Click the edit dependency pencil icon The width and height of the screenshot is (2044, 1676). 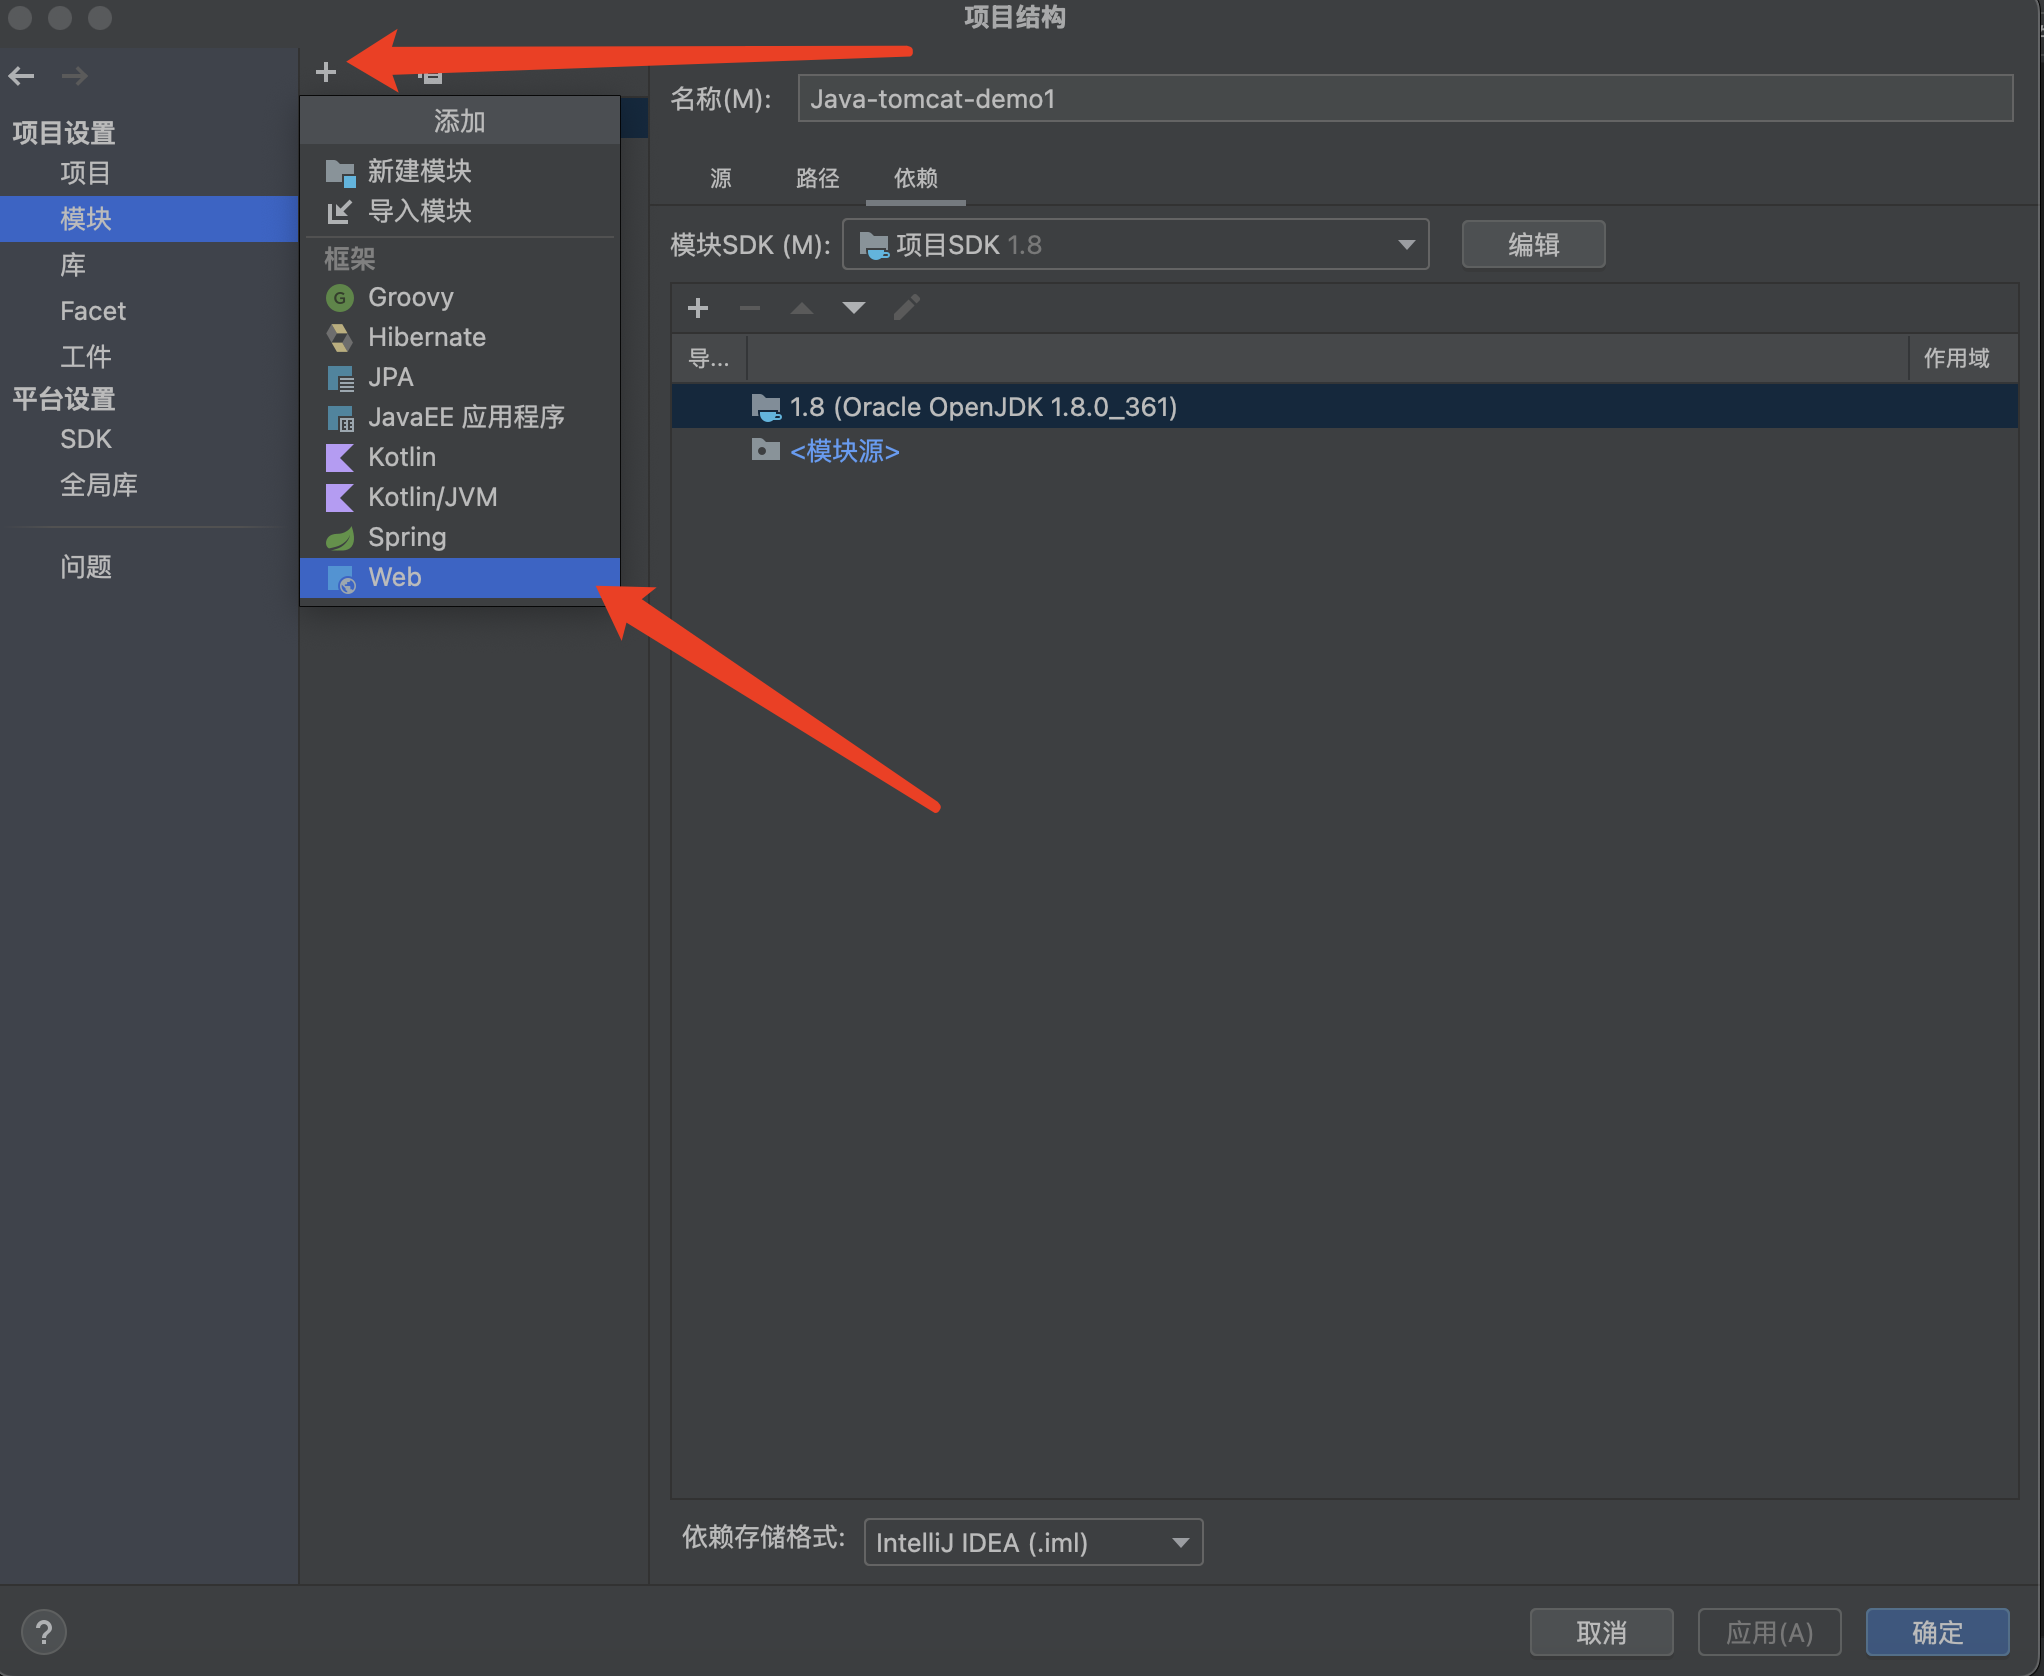pyautogui.click(x=906, y=308)
